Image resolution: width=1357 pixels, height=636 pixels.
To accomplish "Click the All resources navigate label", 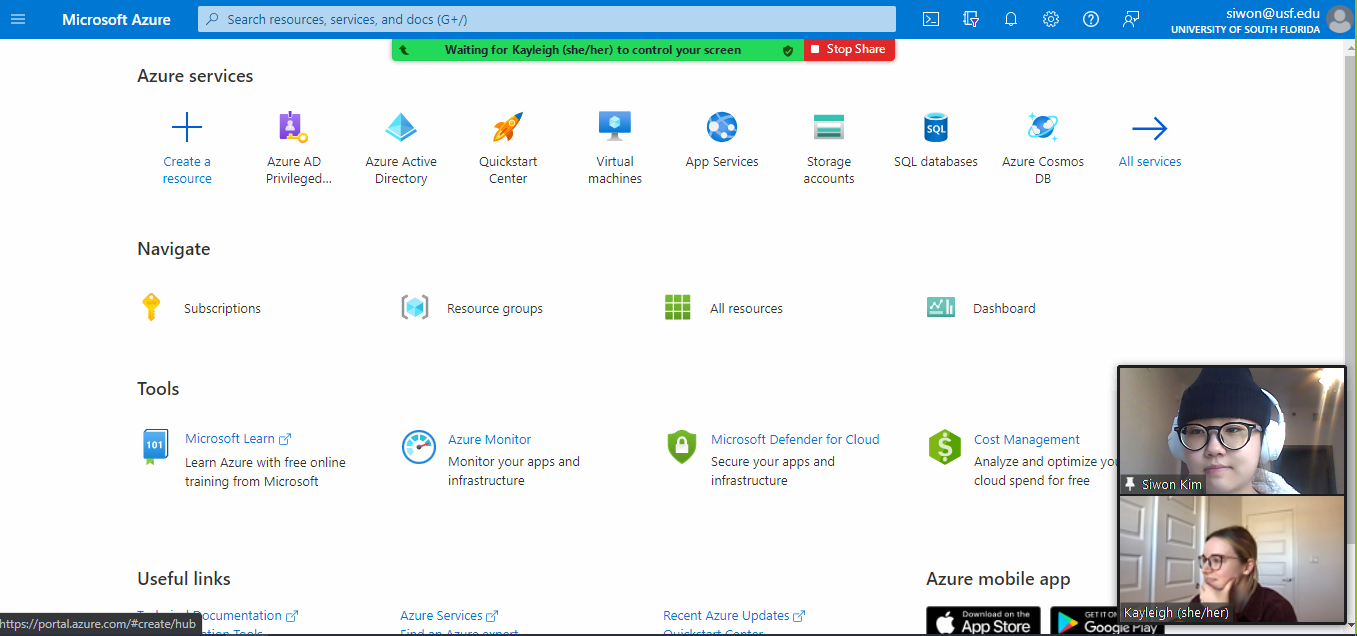I will tap(746, 308).
